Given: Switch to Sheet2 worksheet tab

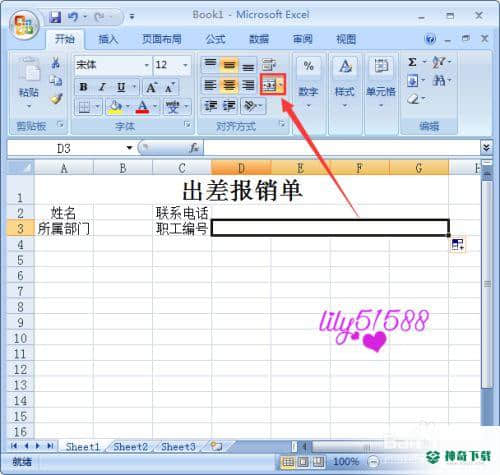Looking at the screenshot, I should 131,446.
